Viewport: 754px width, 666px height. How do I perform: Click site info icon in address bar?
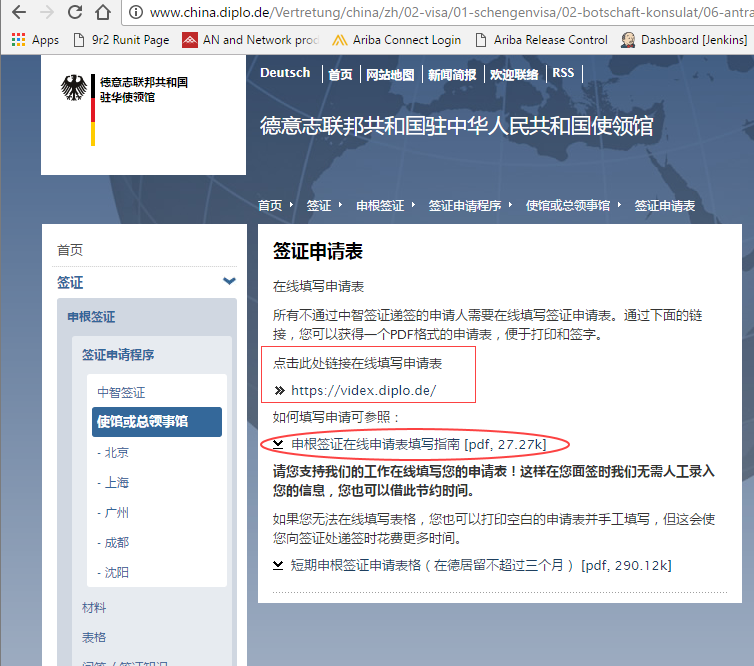click(x=134, y=14)
